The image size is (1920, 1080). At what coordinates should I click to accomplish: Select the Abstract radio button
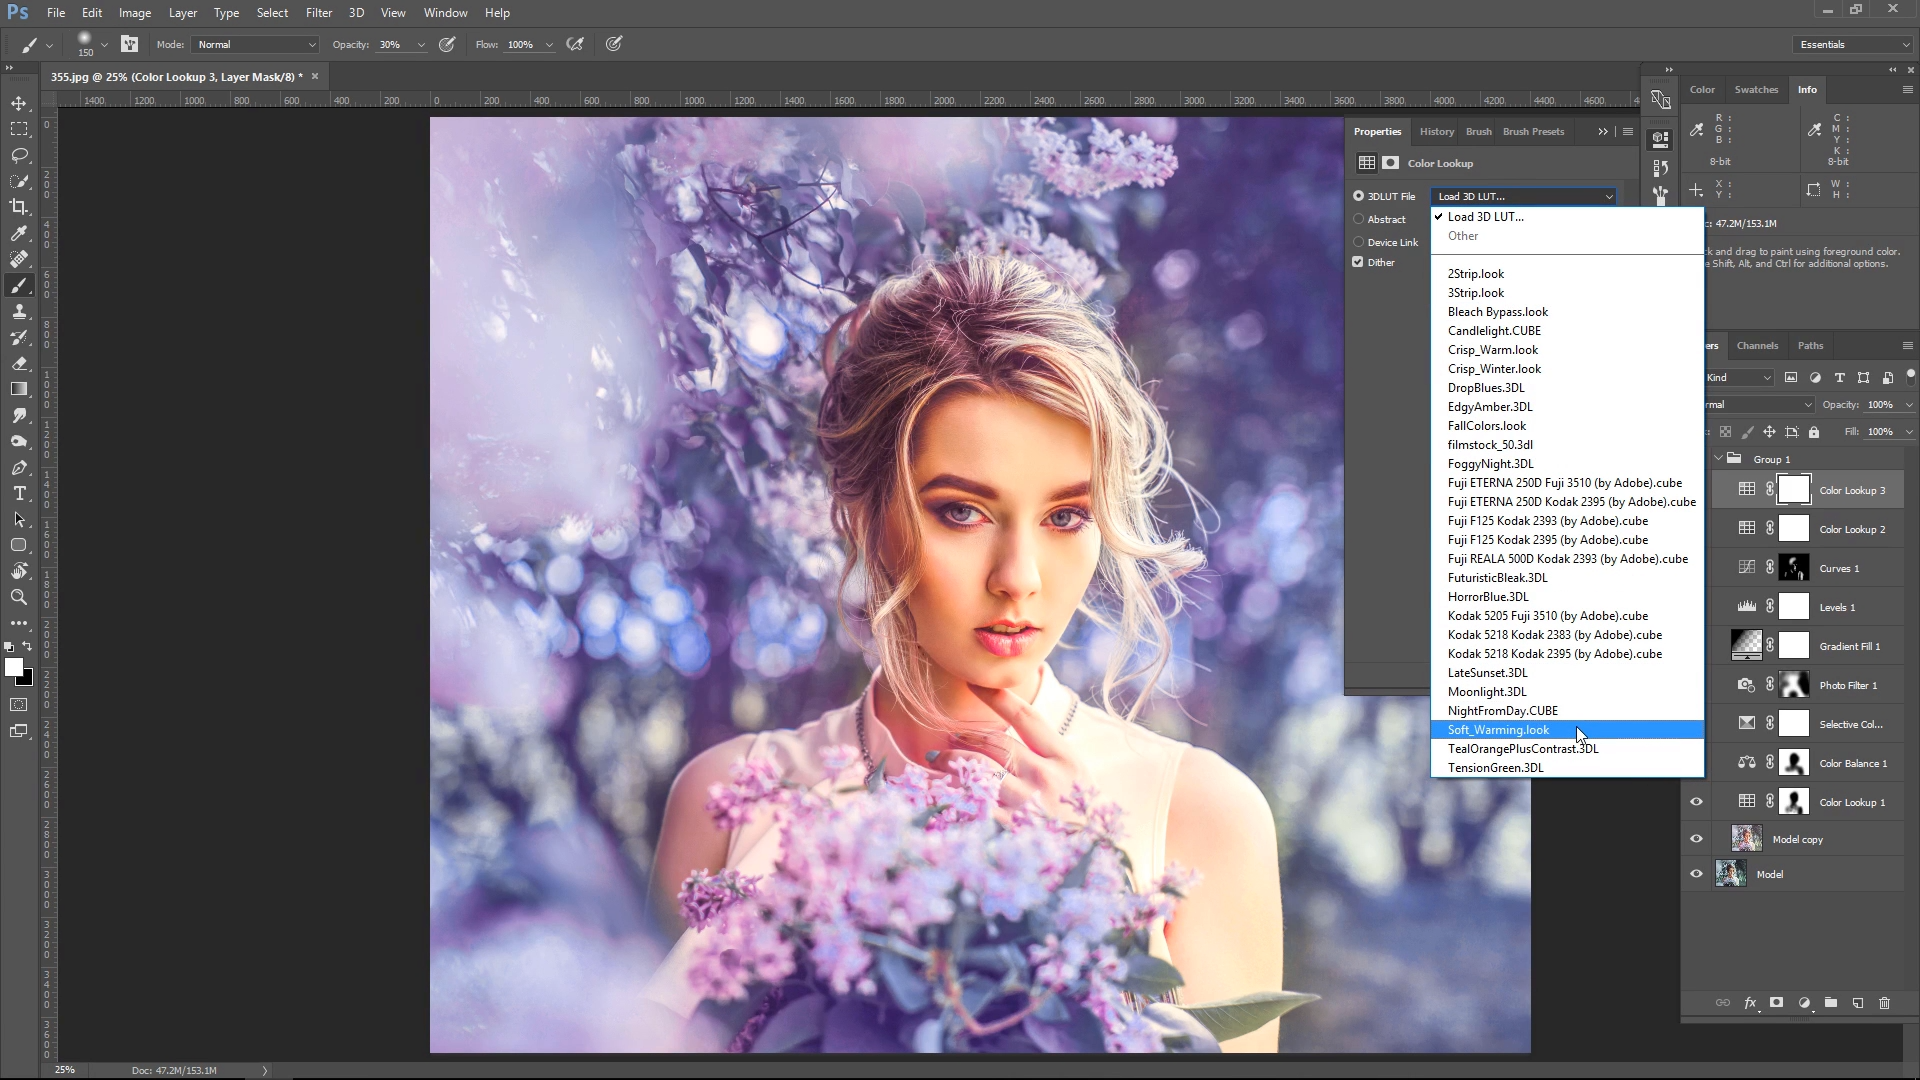[x=1358, y=219]
